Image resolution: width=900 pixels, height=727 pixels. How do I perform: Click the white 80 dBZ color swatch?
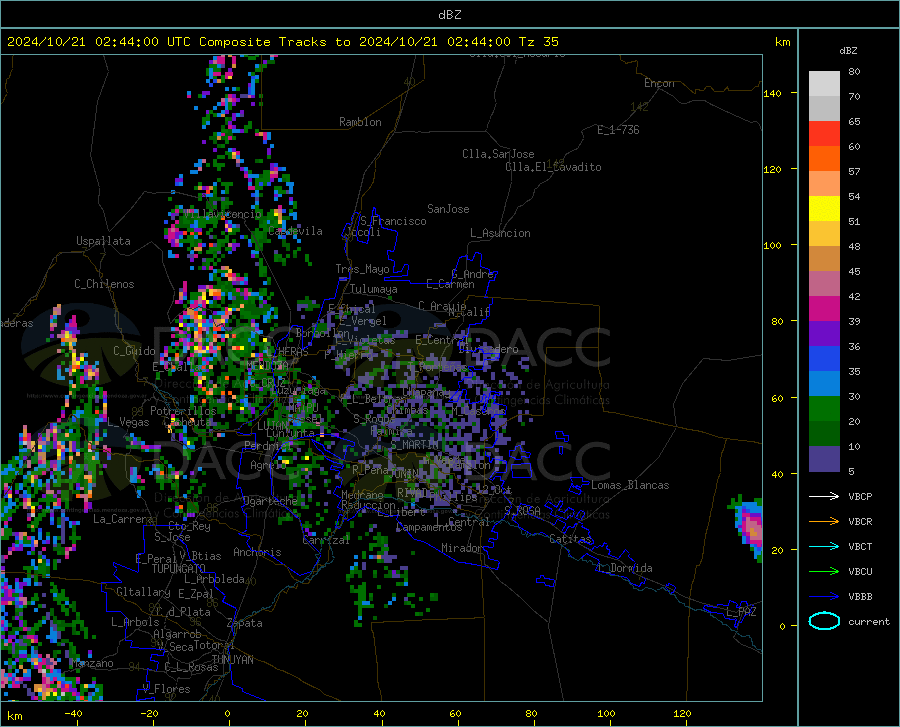click(824, 84)
